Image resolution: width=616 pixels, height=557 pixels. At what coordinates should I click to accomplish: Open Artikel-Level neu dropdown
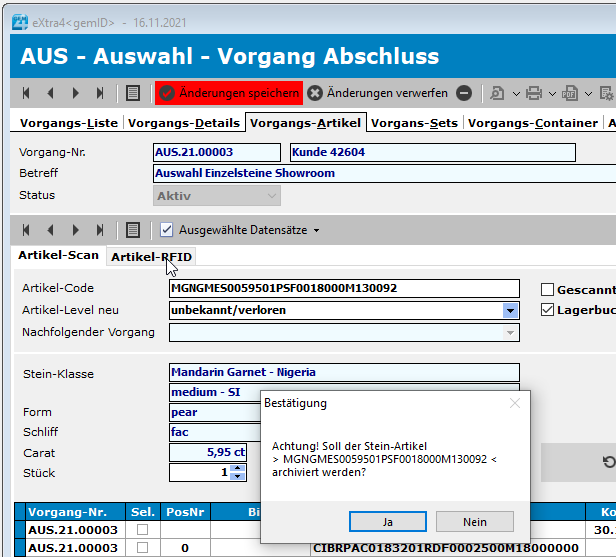510,311
